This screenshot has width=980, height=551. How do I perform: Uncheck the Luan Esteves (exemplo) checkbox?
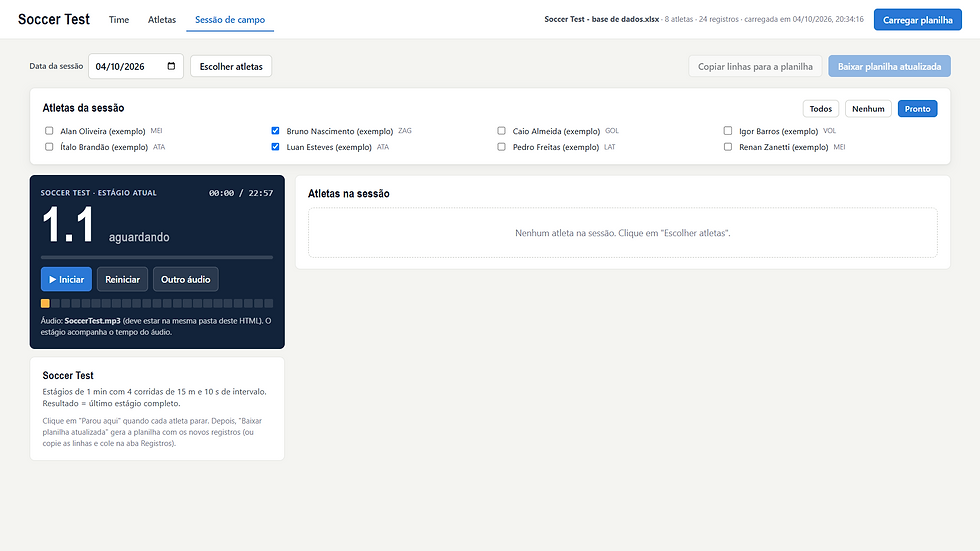275,147
